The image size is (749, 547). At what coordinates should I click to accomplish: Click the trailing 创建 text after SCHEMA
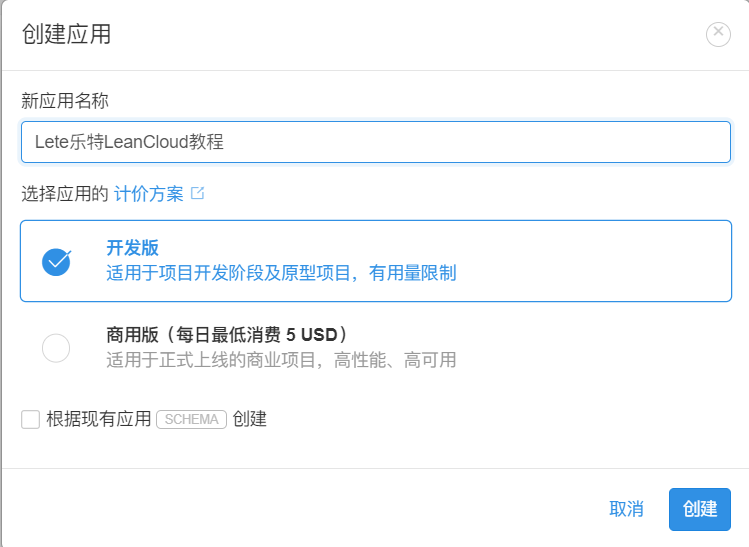(x=250, y=419)
